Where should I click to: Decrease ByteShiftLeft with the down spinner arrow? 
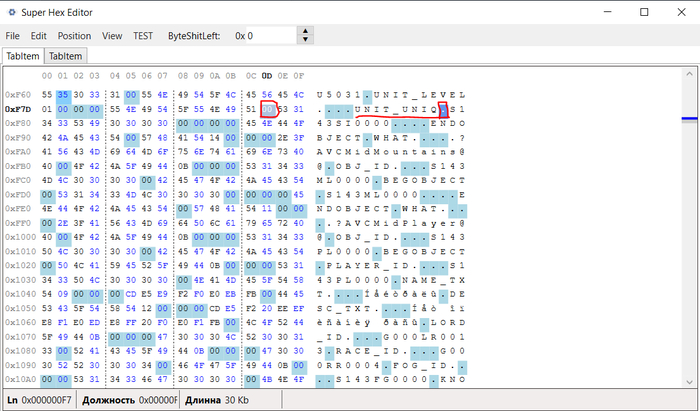pos(307,40)
